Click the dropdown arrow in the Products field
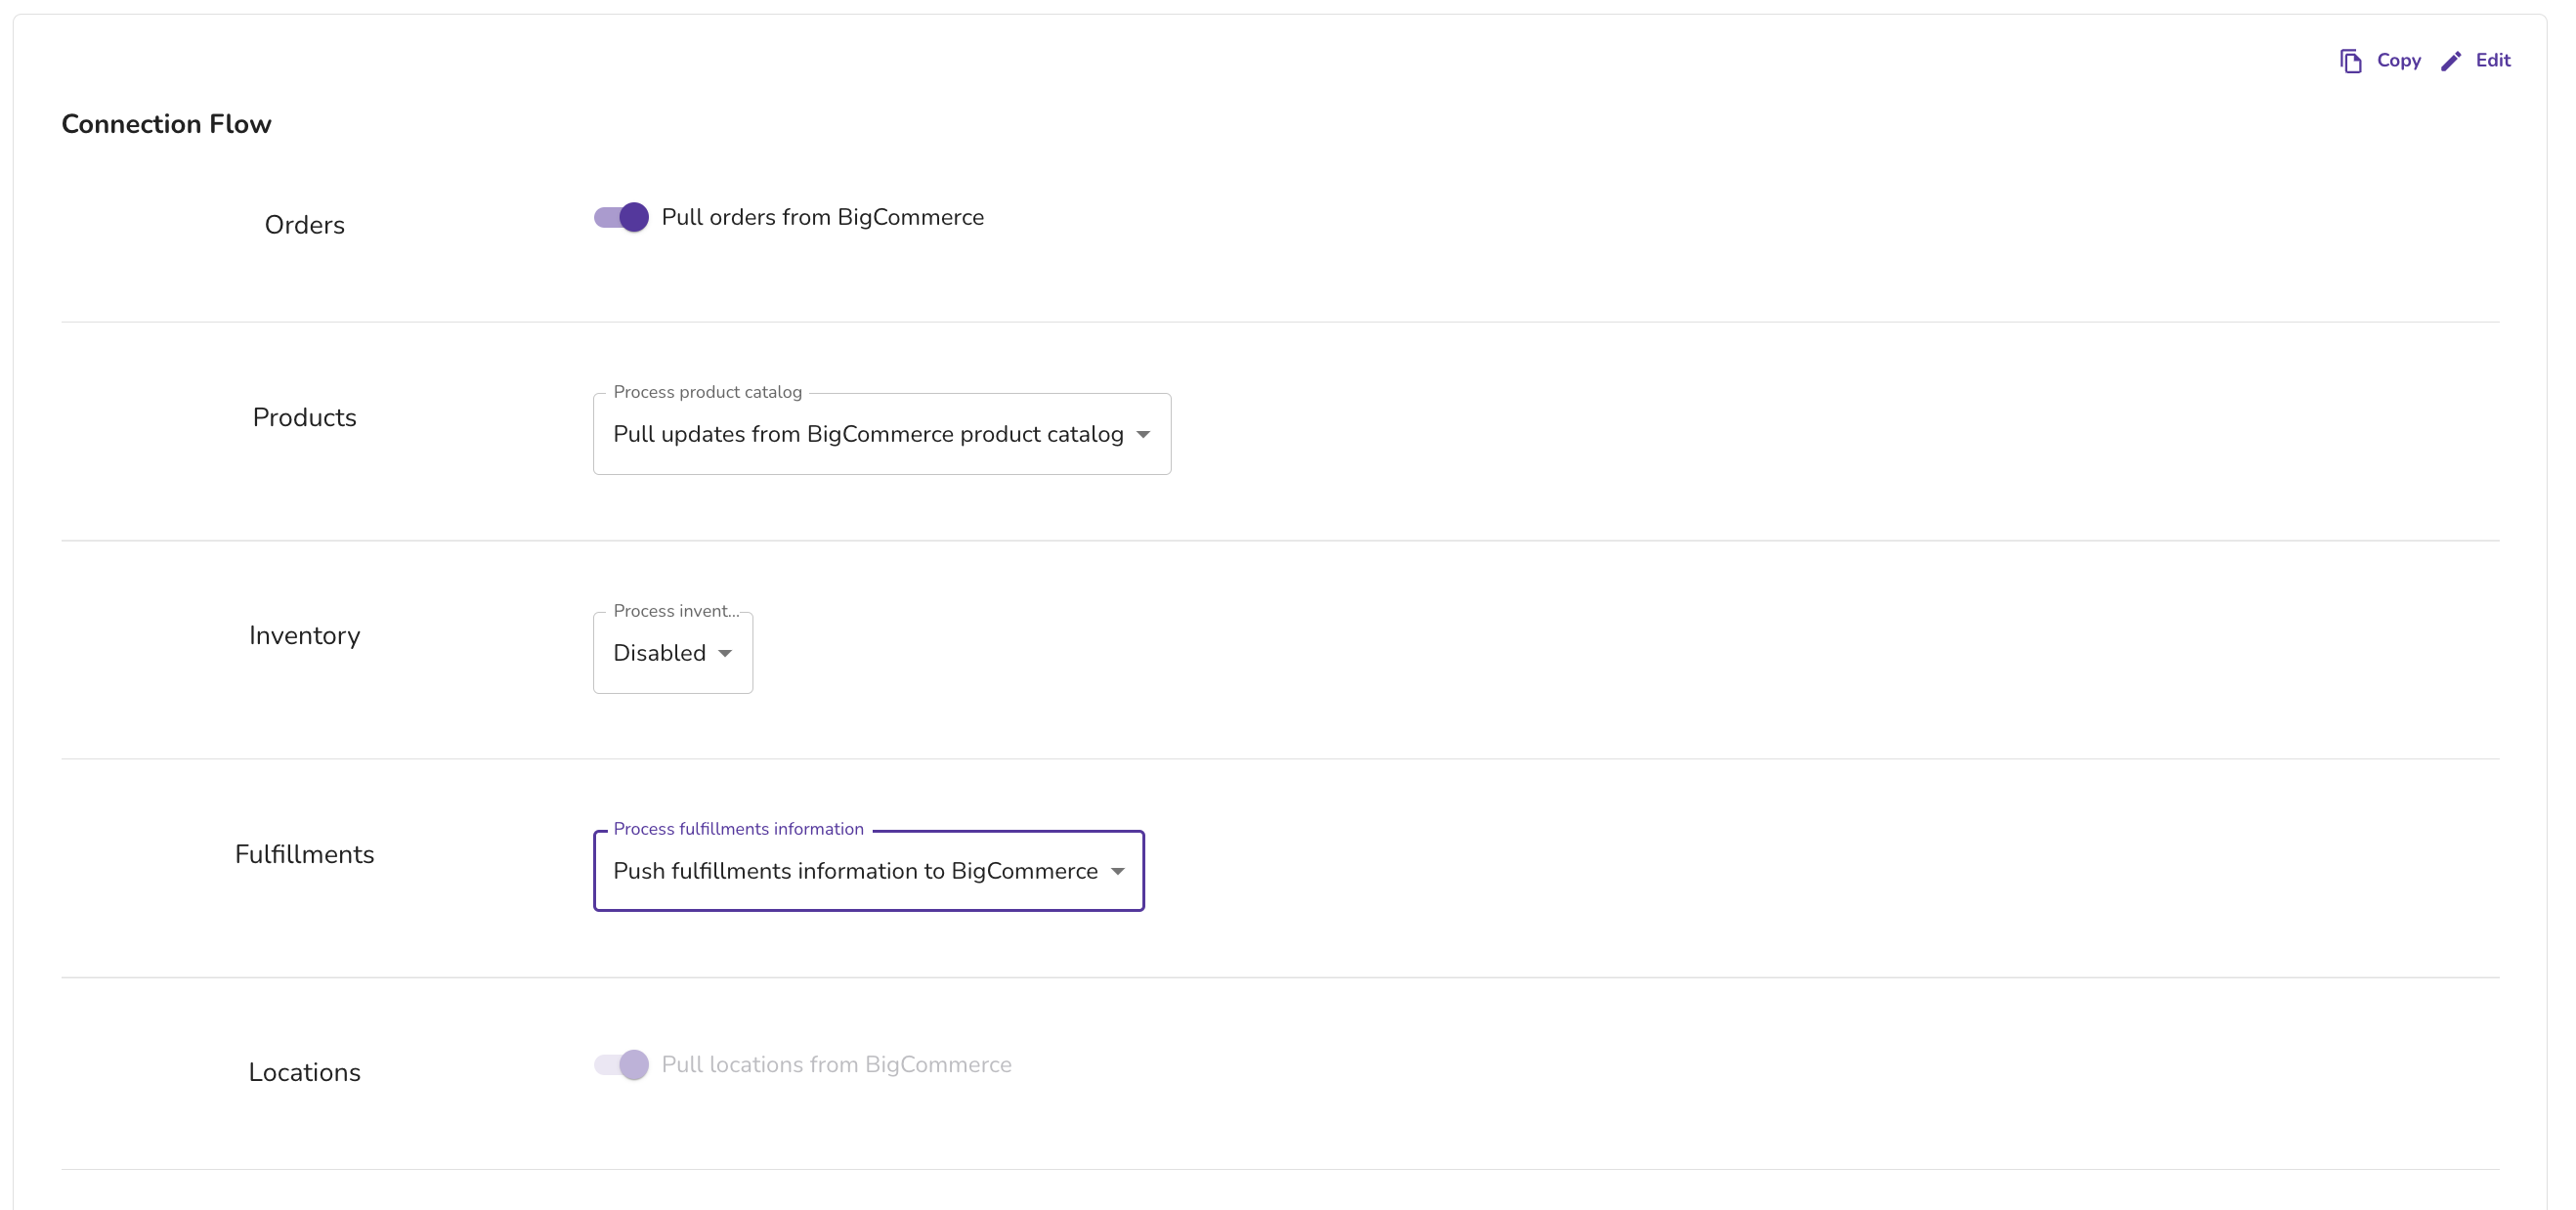 pos(1143,435)
